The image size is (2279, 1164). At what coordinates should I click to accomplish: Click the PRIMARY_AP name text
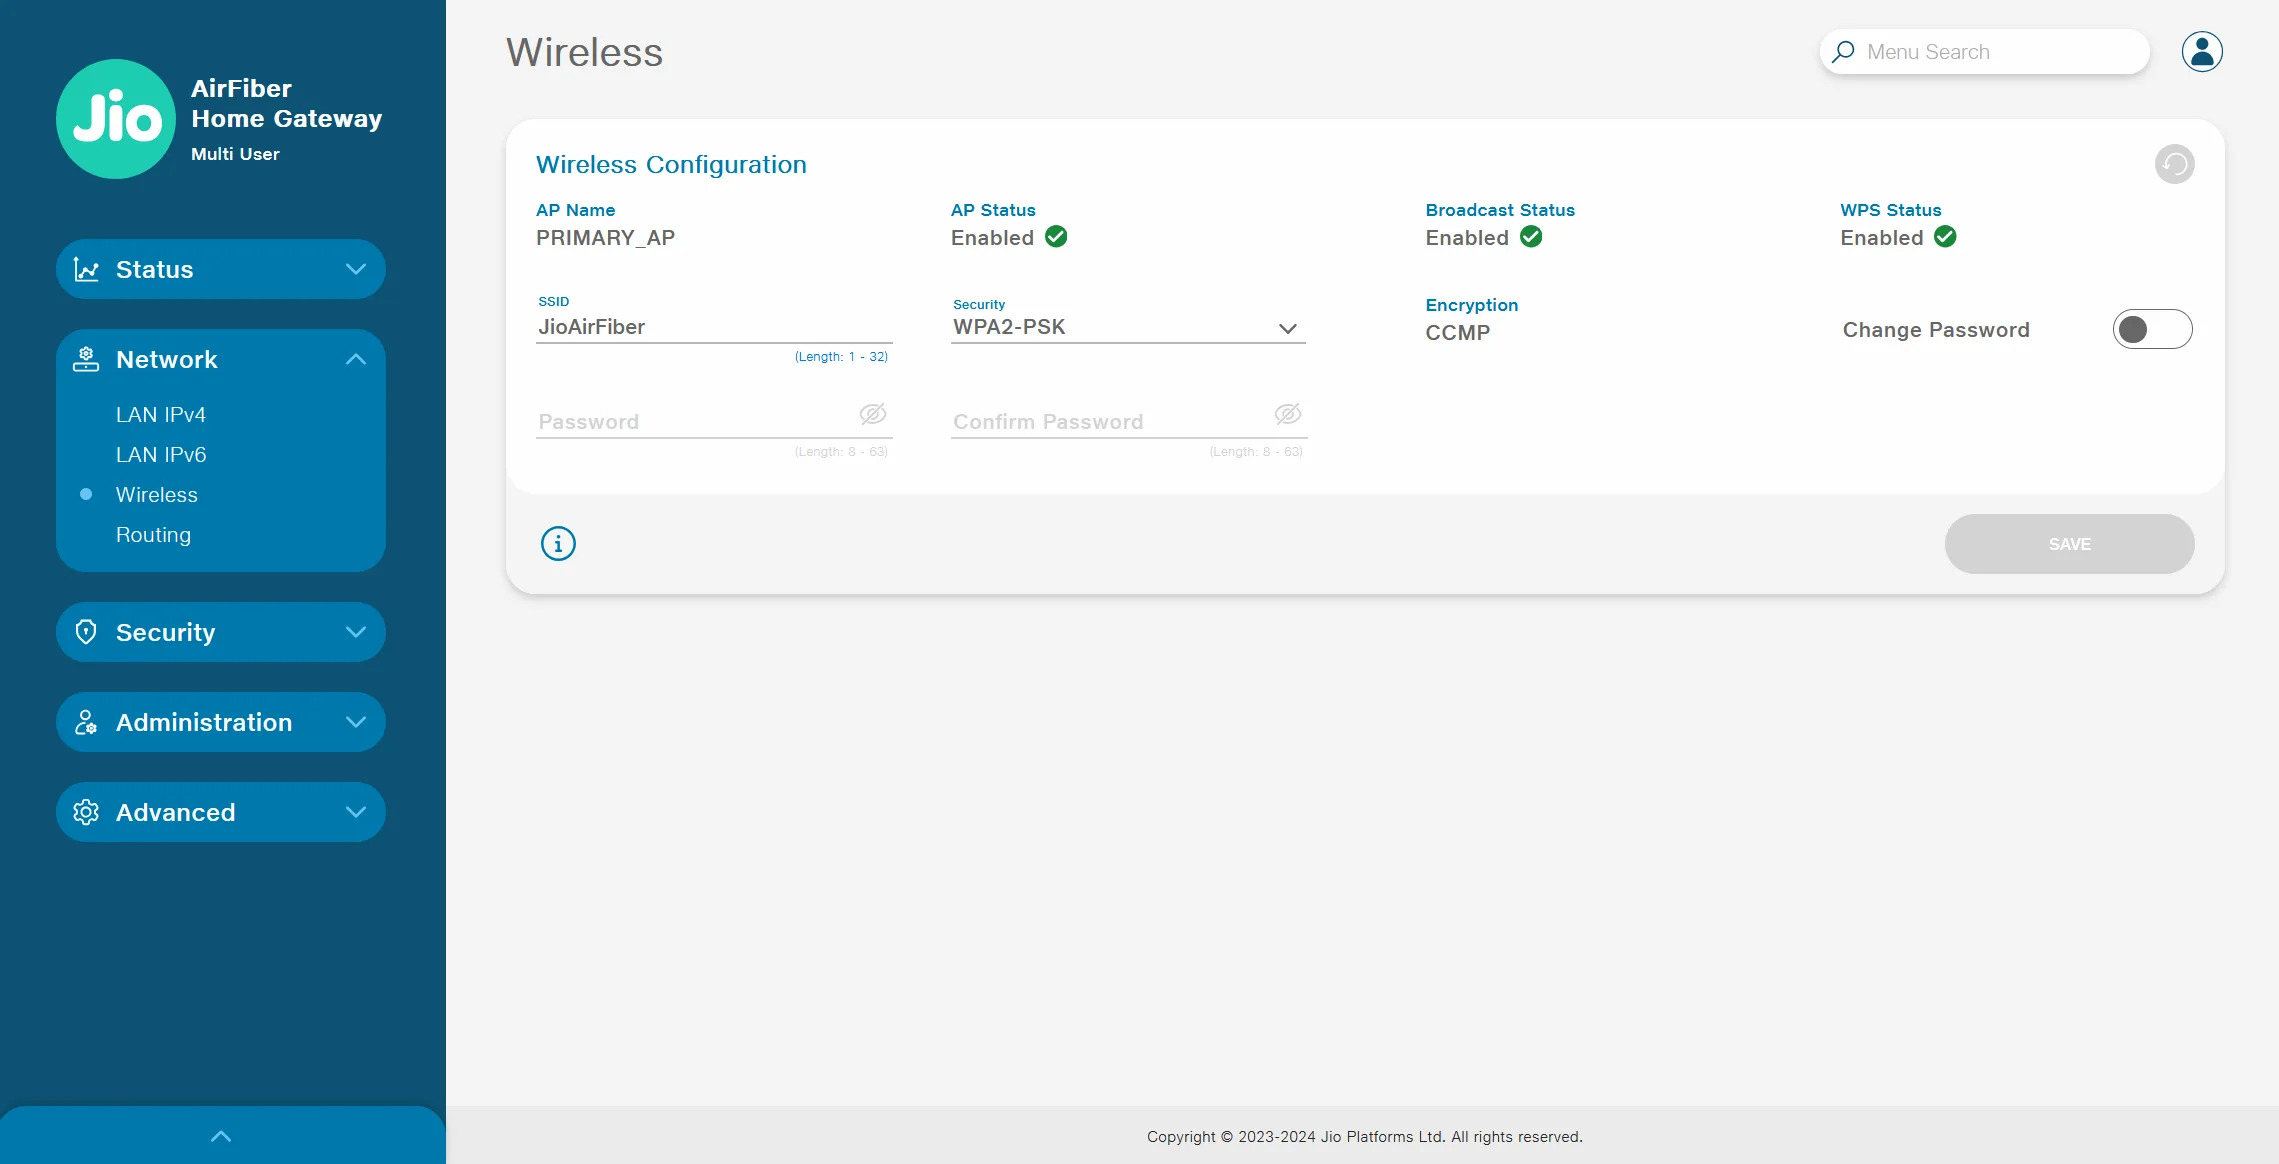[x=606, y=238]
